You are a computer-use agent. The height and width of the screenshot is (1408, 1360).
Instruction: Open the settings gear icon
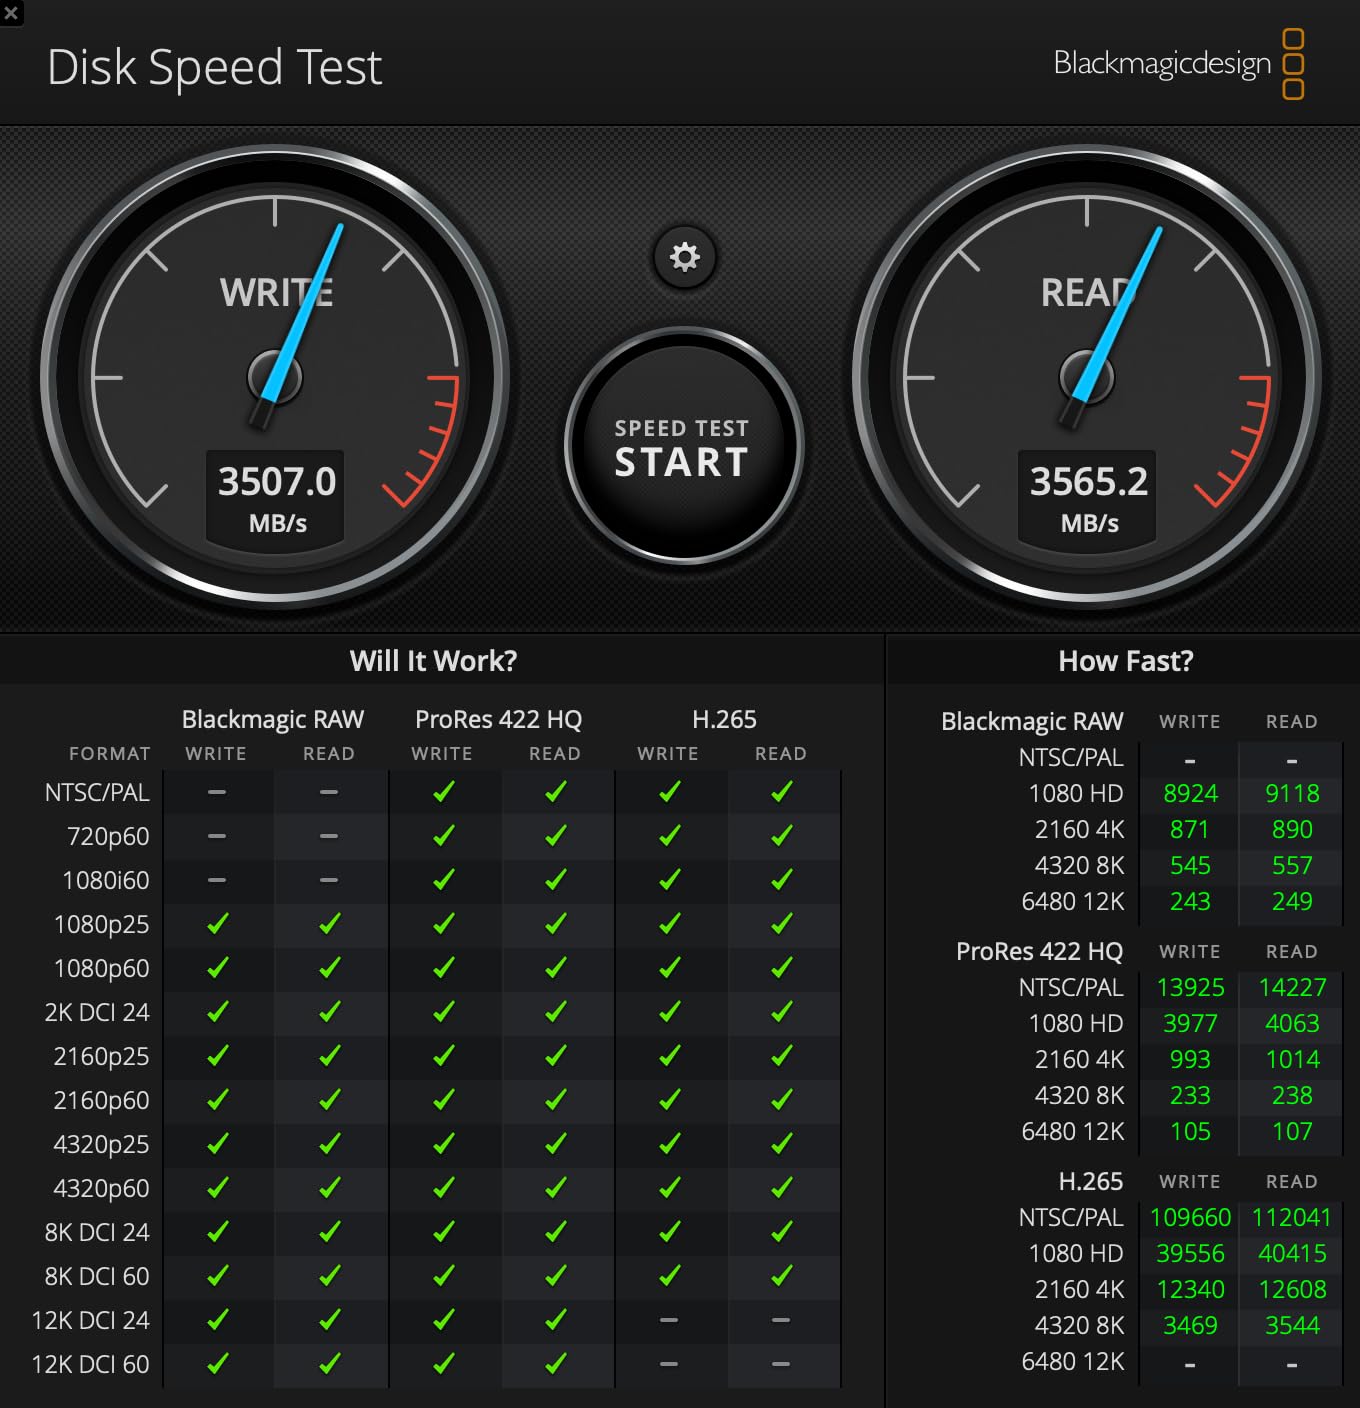[x=684, y=257]
